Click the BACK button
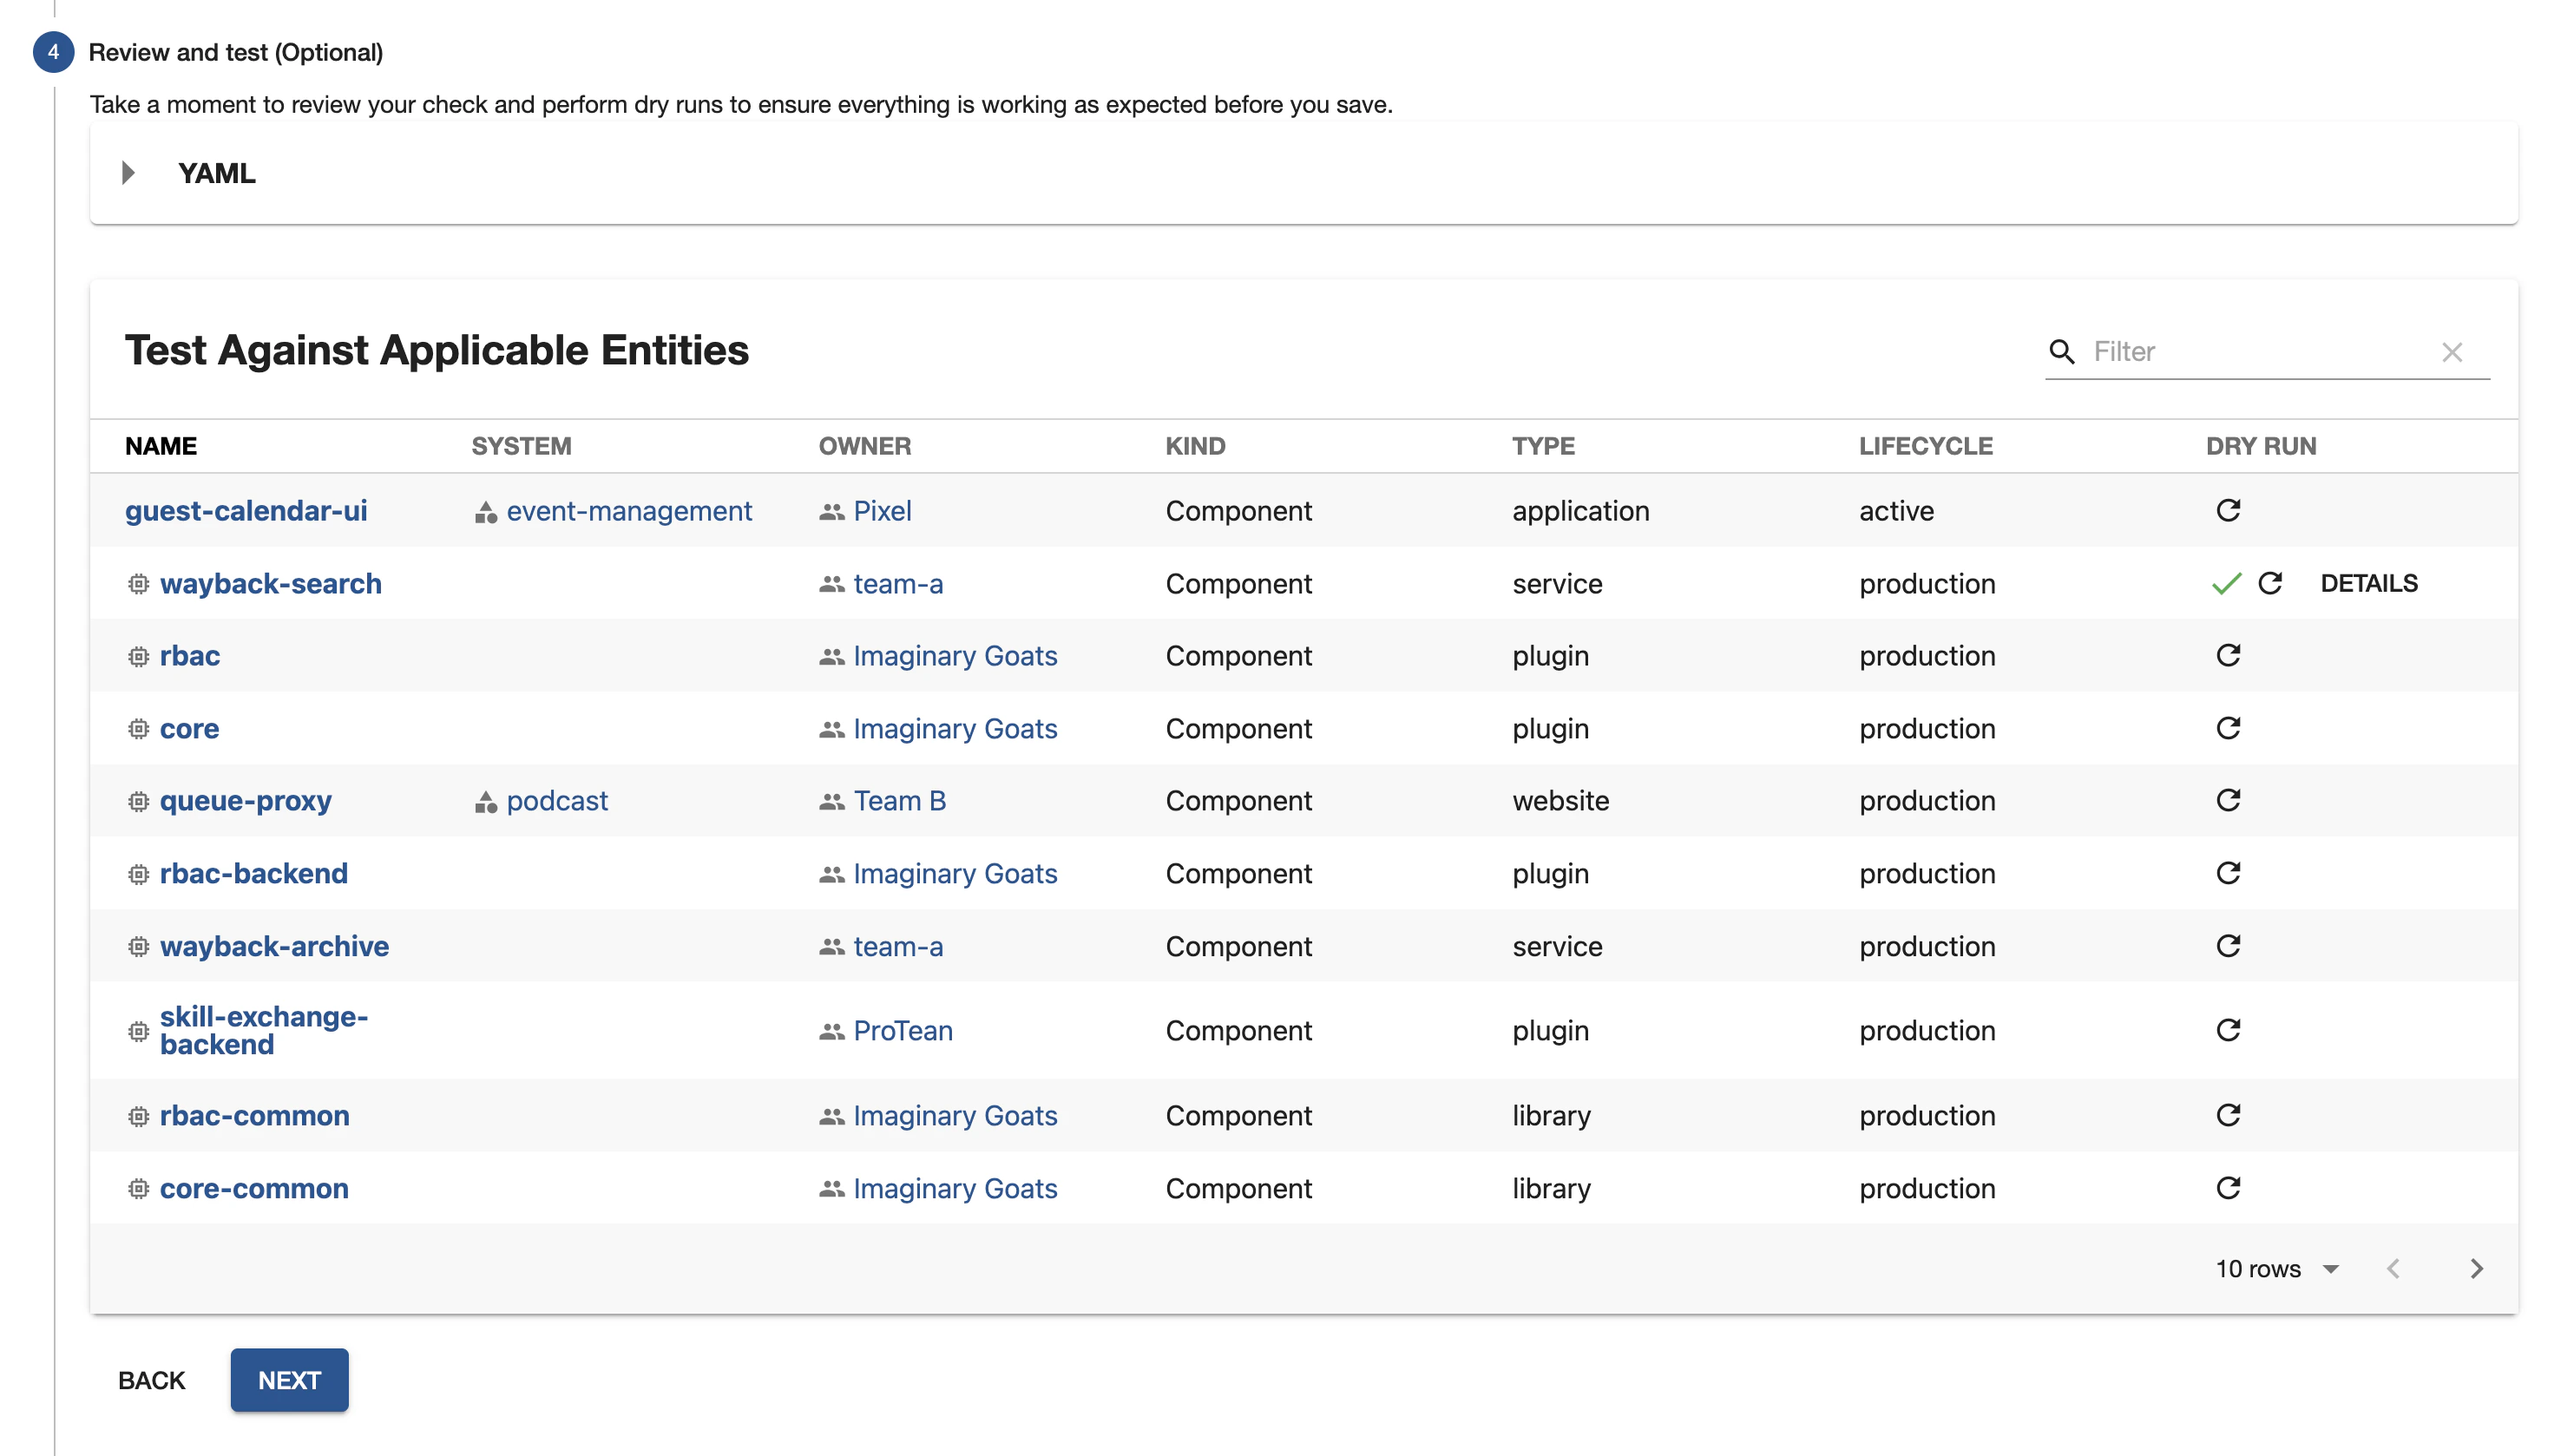 point(151,1380)
